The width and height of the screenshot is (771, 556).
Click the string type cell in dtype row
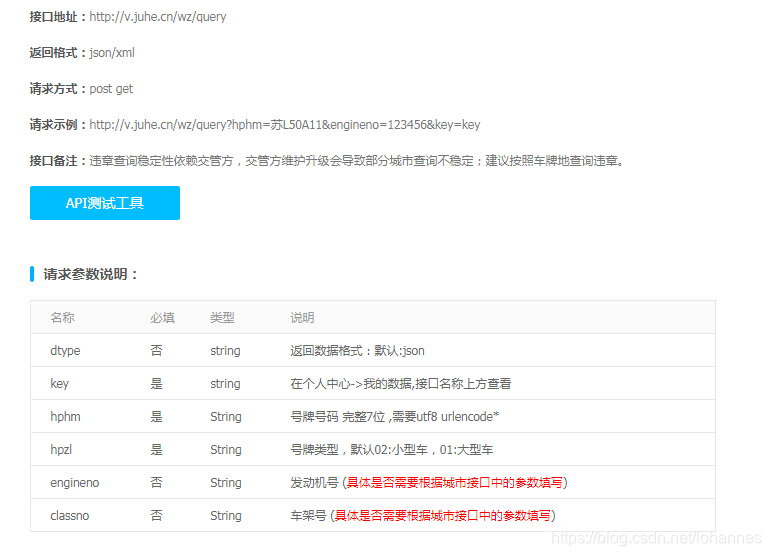225,351
